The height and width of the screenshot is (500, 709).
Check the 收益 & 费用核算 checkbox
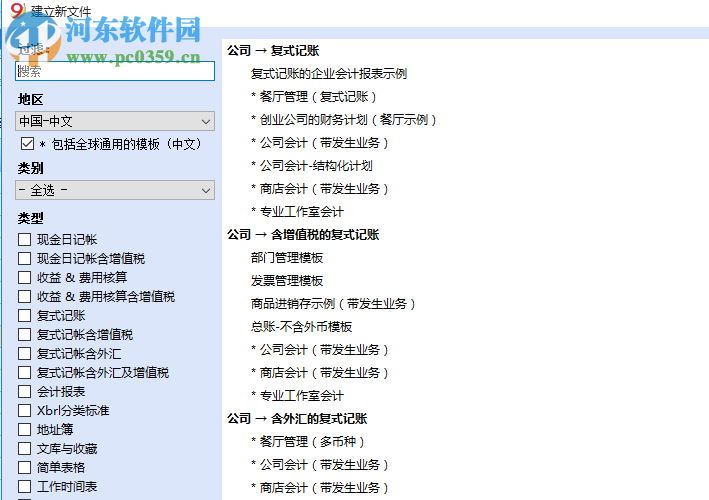point(24,278)
